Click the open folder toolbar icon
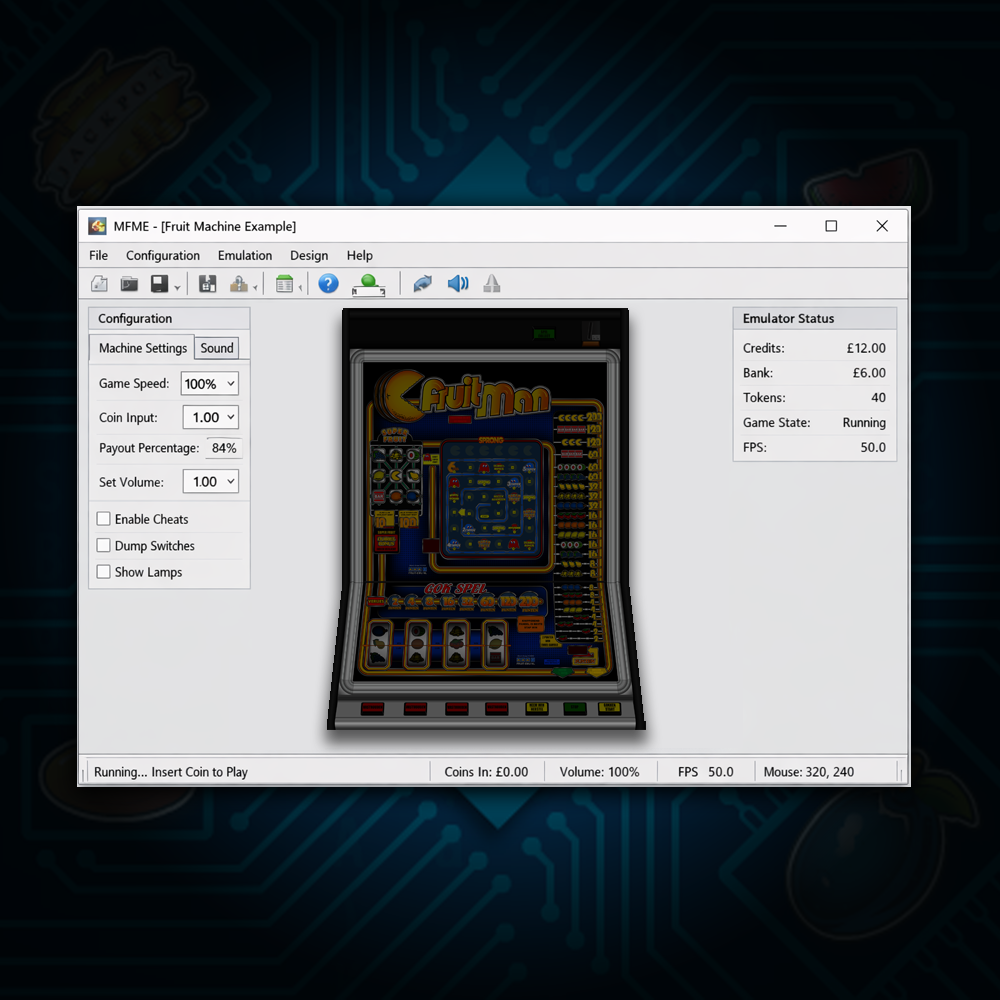 (129, 284)
